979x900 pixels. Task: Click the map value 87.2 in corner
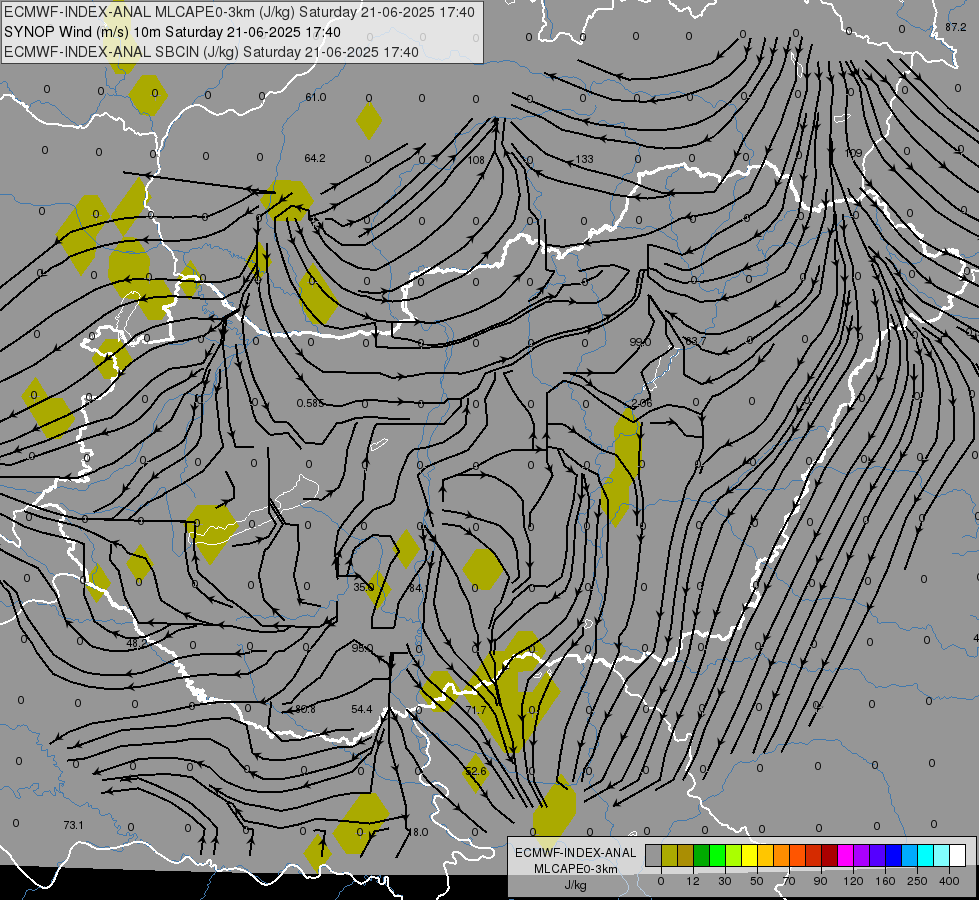click(955, 27)
